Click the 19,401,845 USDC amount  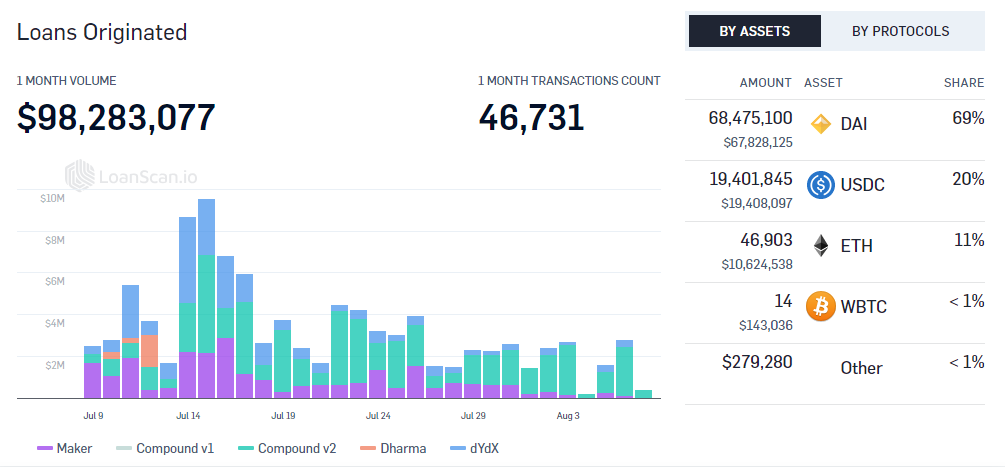click(751, 179)
